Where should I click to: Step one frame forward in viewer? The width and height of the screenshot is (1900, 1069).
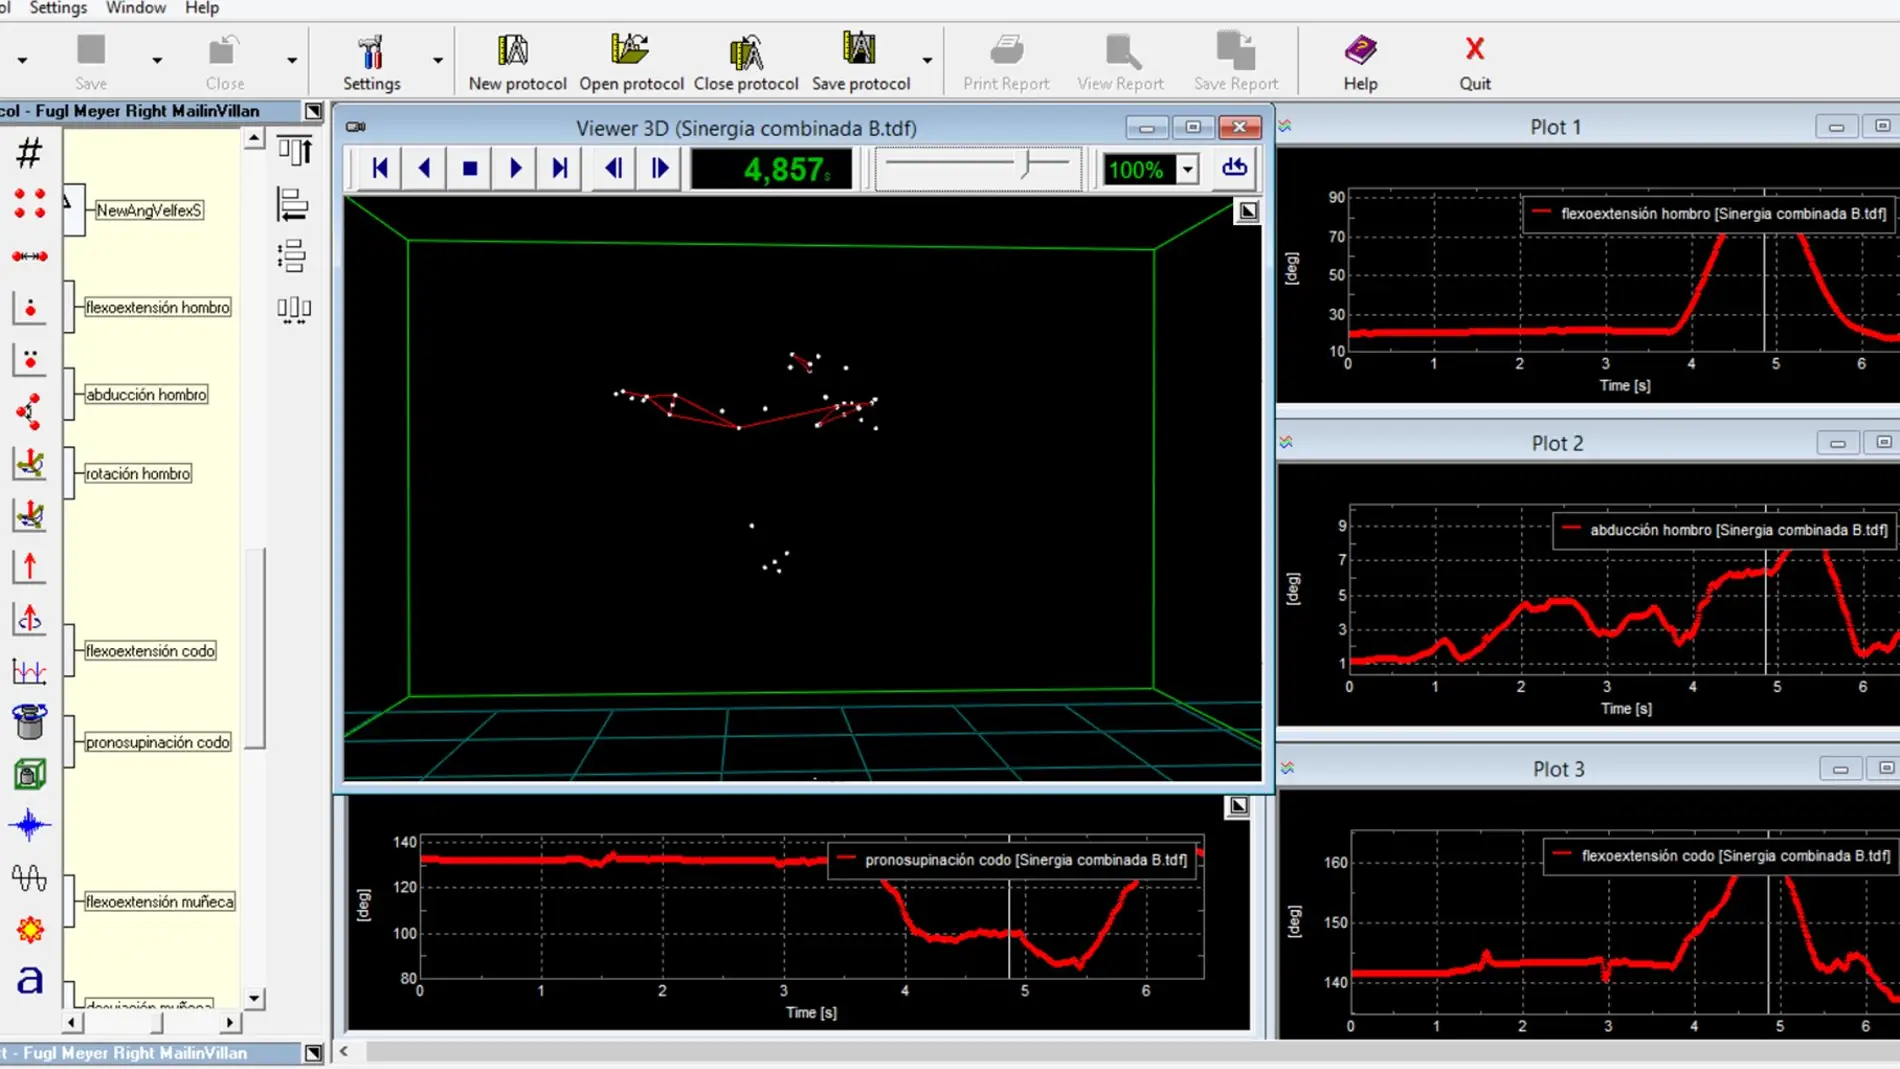tap(660, 168)
